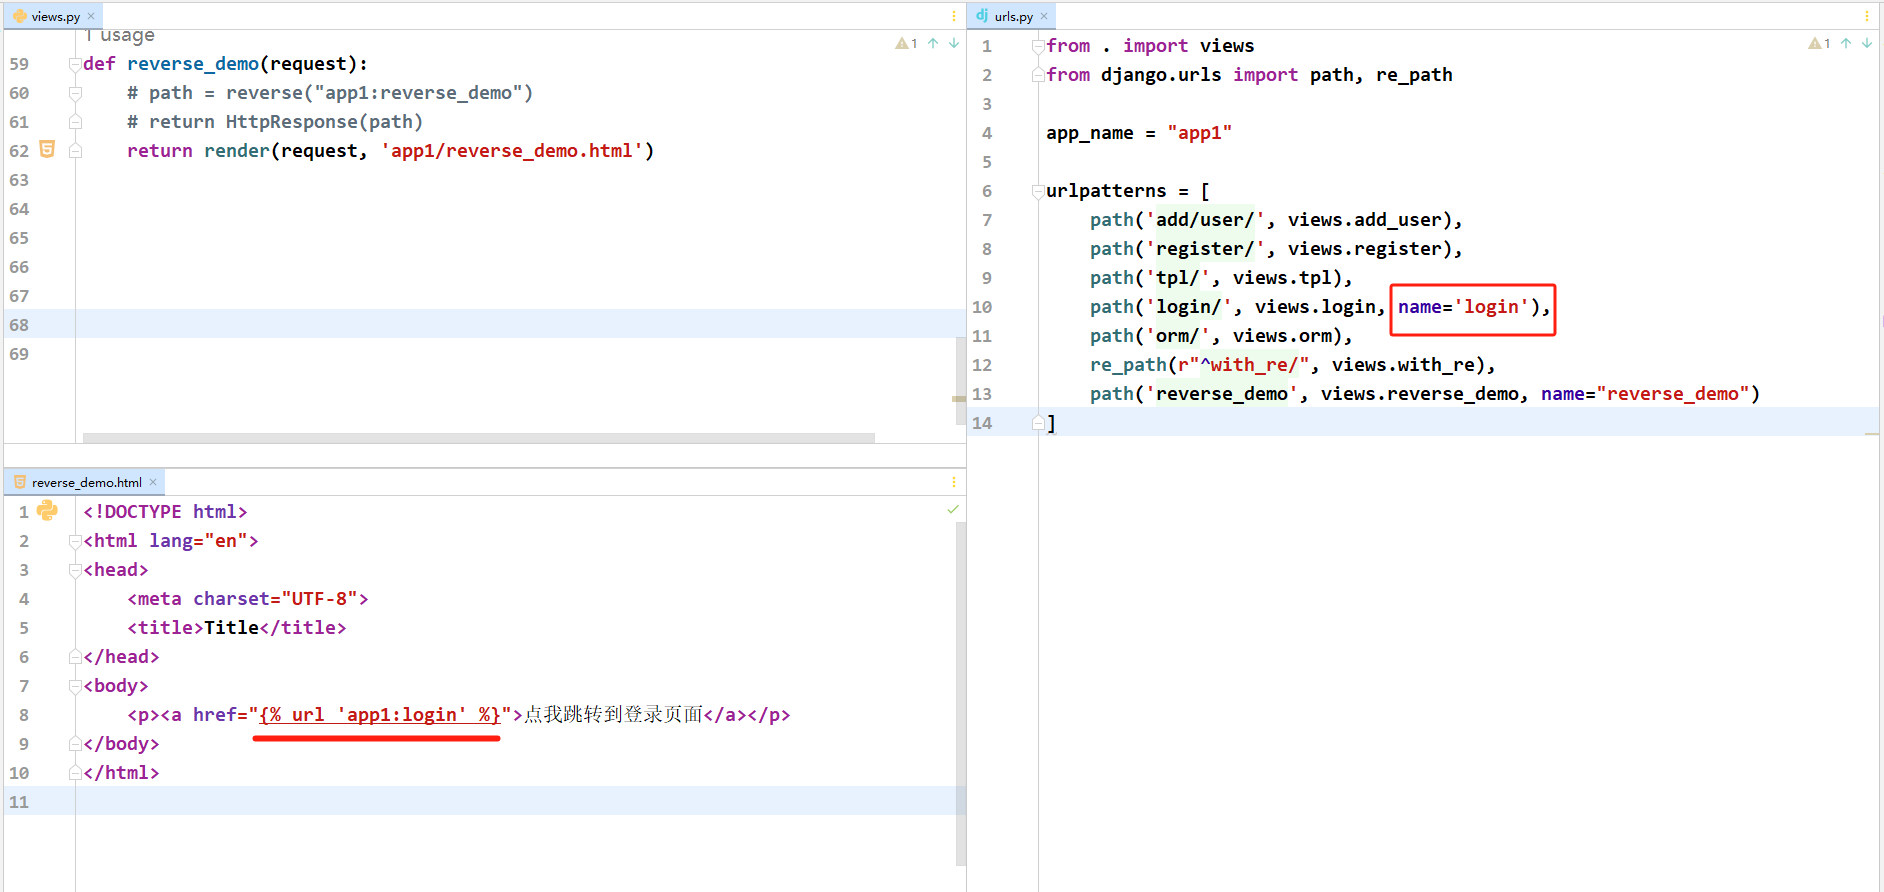Go to previous highlighted error in views.py
The image size is (1884, 892).
[933, 43]
